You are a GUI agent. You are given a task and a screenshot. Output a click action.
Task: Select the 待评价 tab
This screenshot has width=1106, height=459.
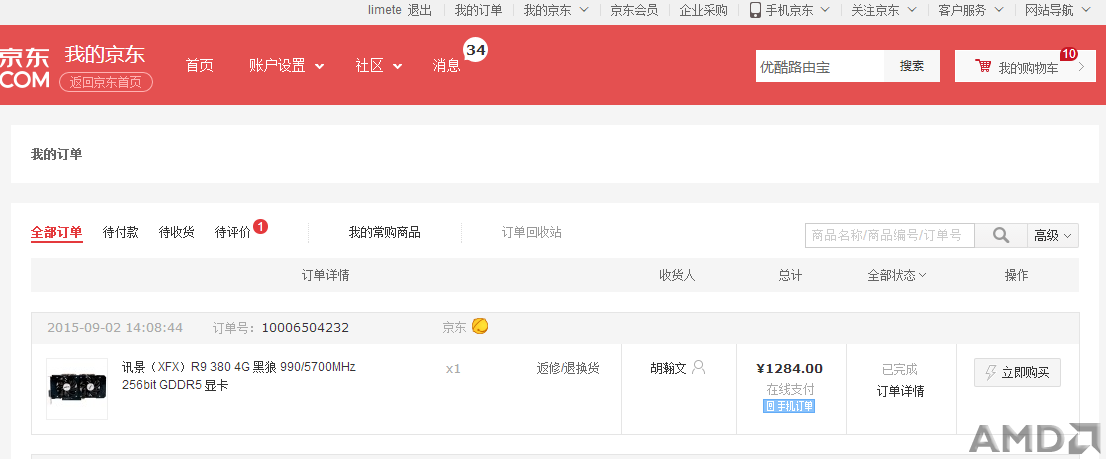click(x=233, y=233)
